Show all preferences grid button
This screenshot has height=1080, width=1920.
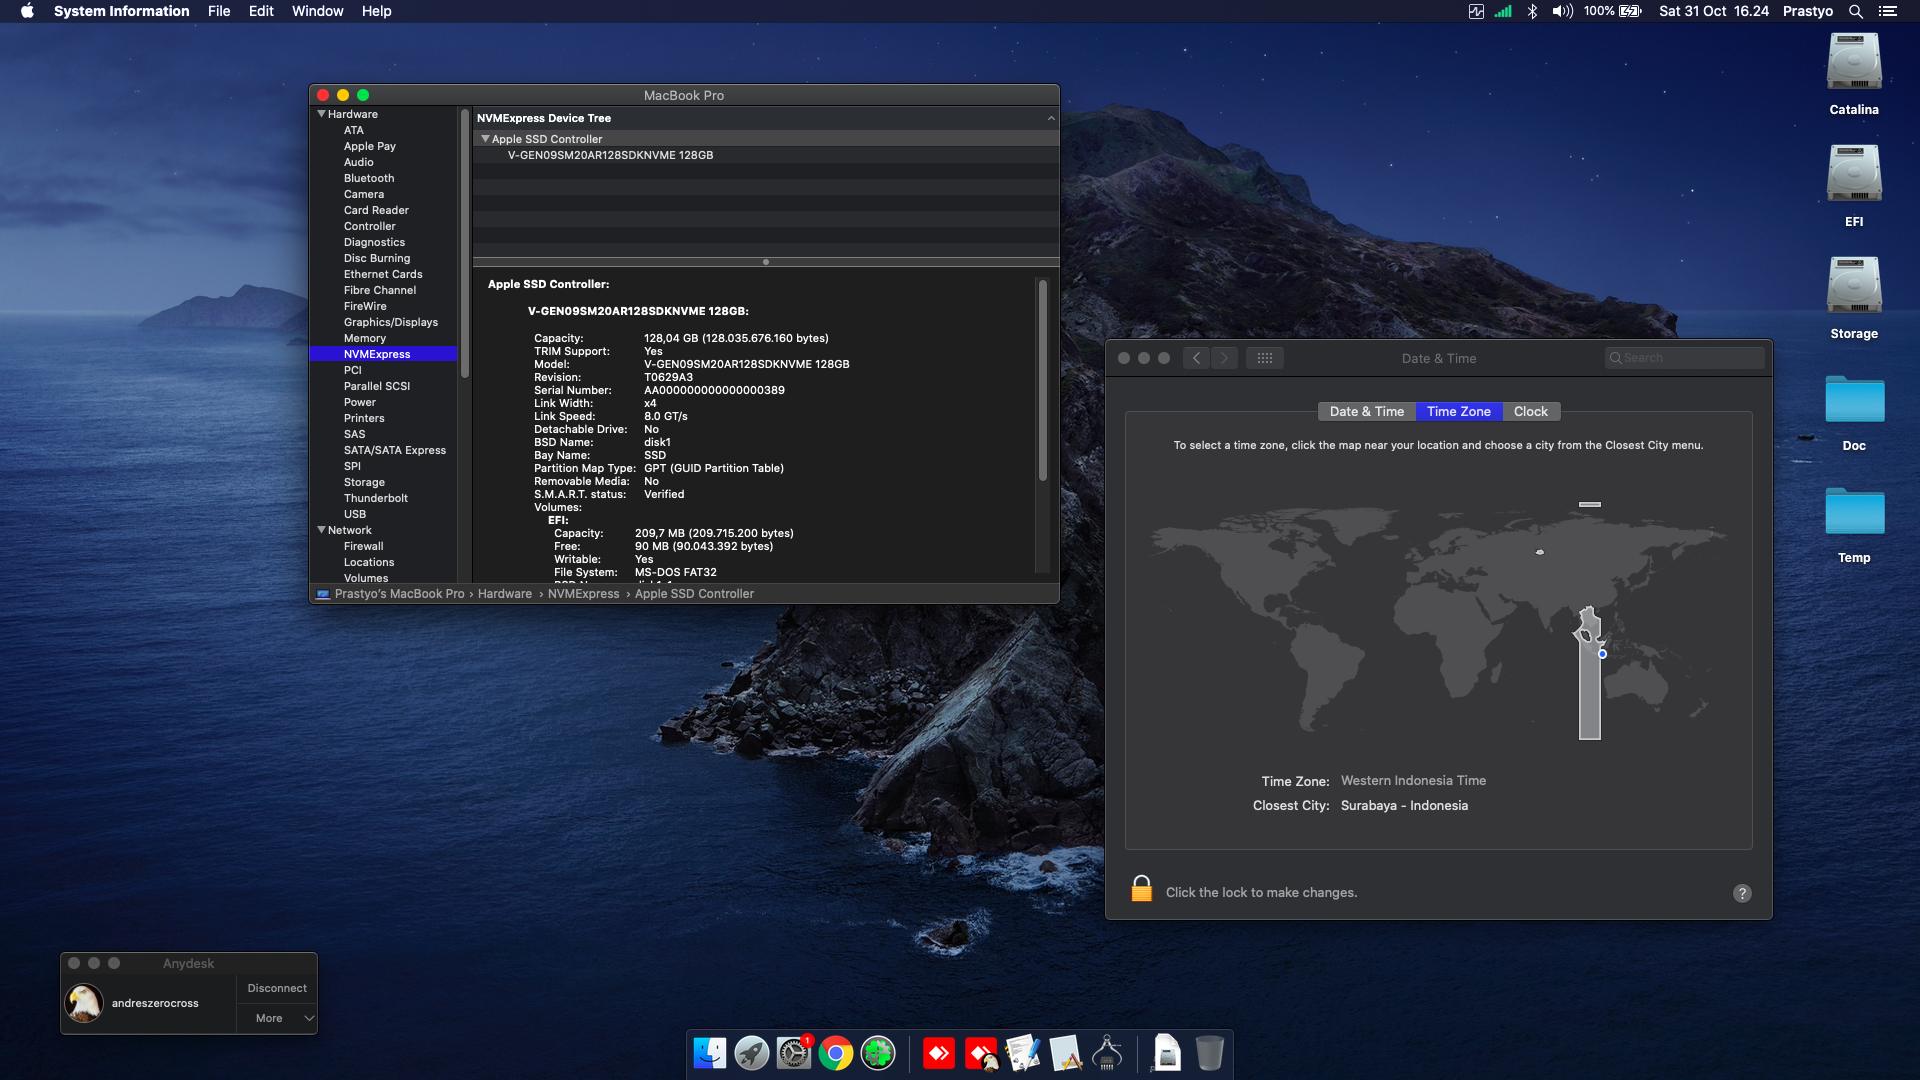tap(1264, 358)
